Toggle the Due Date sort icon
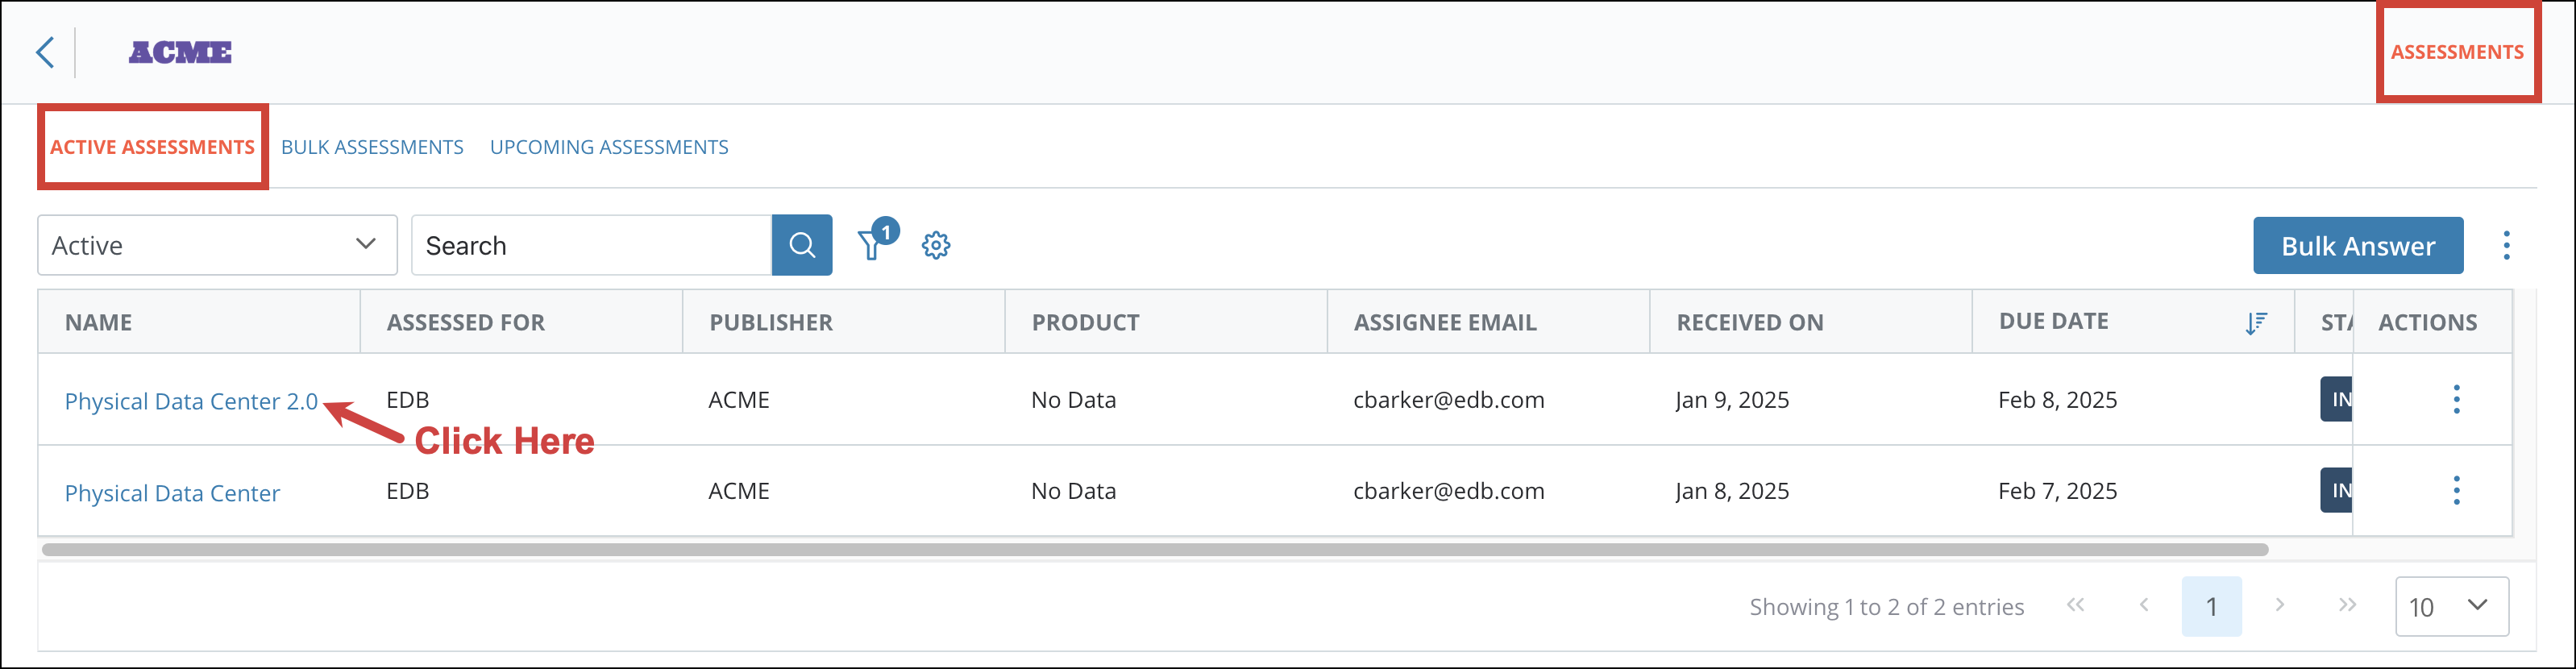This screenshot has height=669, width=2576. point(2256,322)
